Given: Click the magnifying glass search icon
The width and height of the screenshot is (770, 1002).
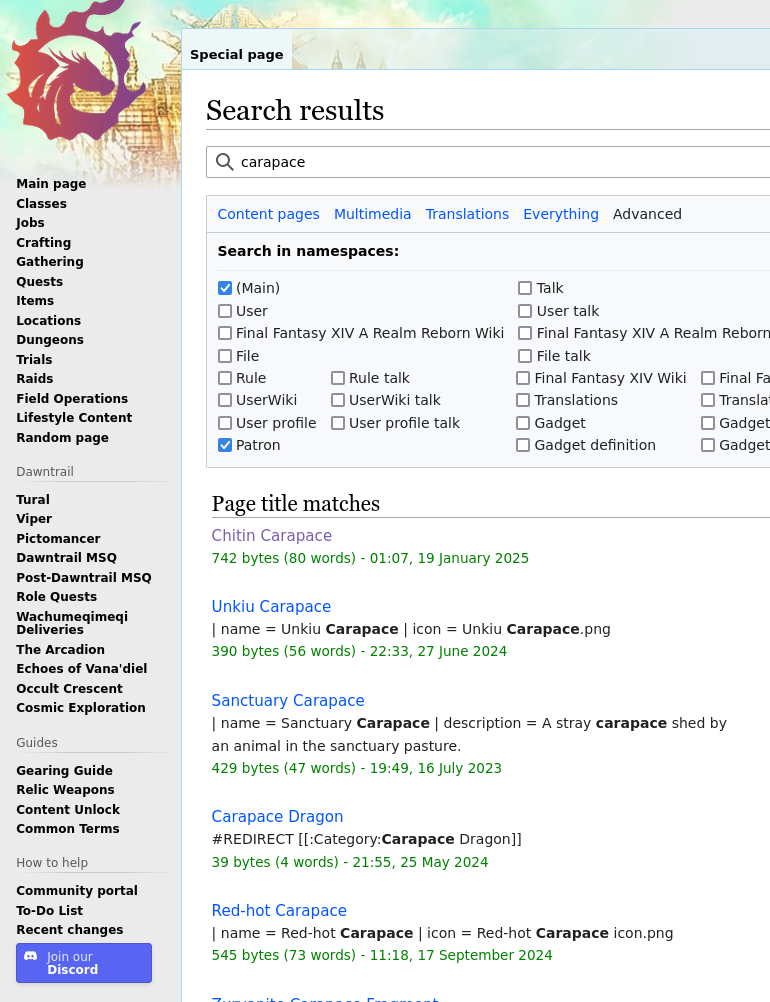Looking at the screenshot, I should click(224, 162).
